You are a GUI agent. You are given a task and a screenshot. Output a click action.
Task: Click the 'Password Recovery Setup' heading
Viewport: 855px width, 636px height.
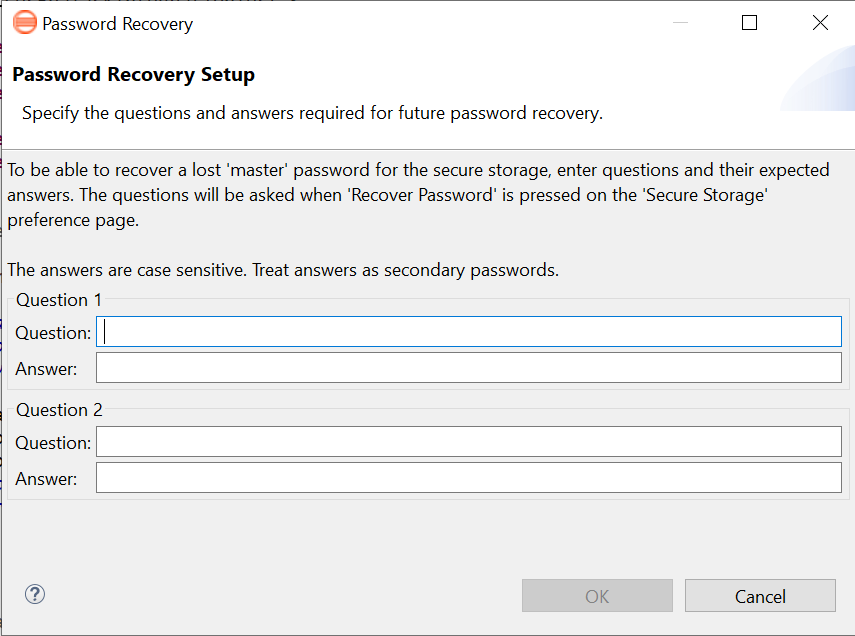tap(134, 75)
